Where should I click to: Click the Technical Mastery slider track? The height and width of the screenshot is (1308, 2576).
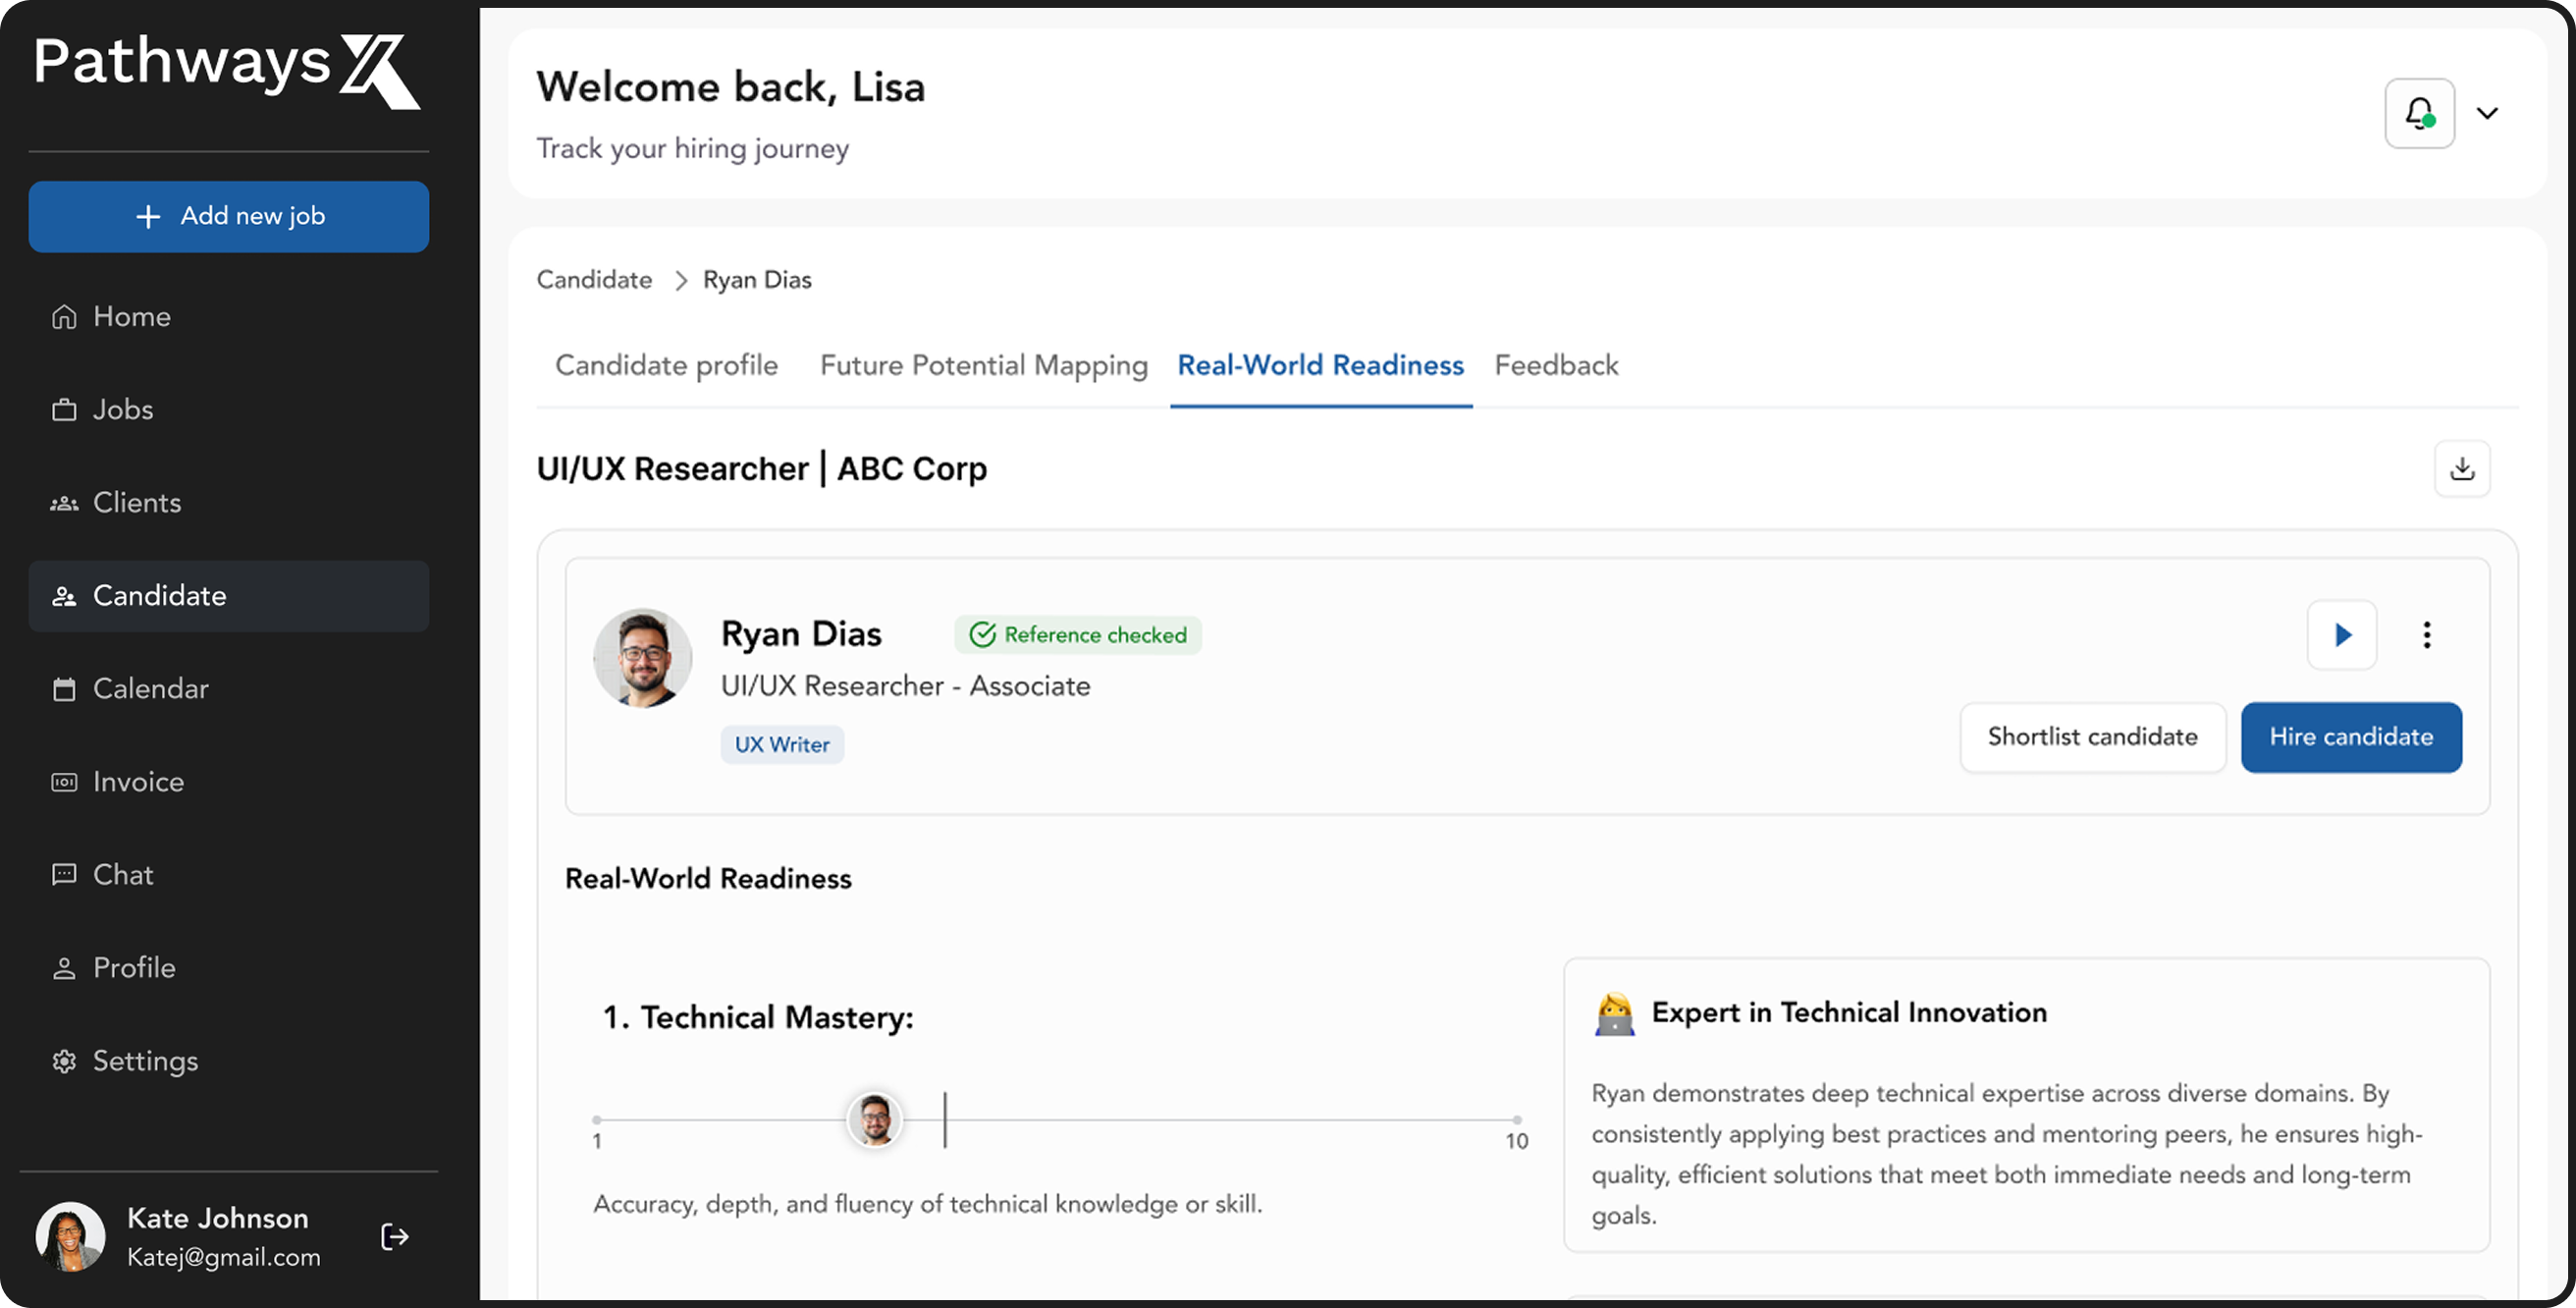[1056, 1120]
